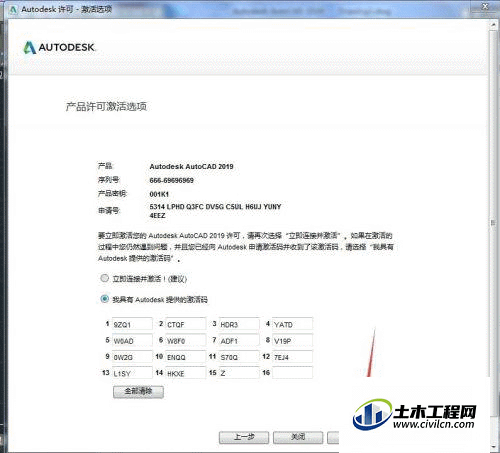Click activation code field 6 containing W8F0
The image size is (500, 453).
coord(186,340)
